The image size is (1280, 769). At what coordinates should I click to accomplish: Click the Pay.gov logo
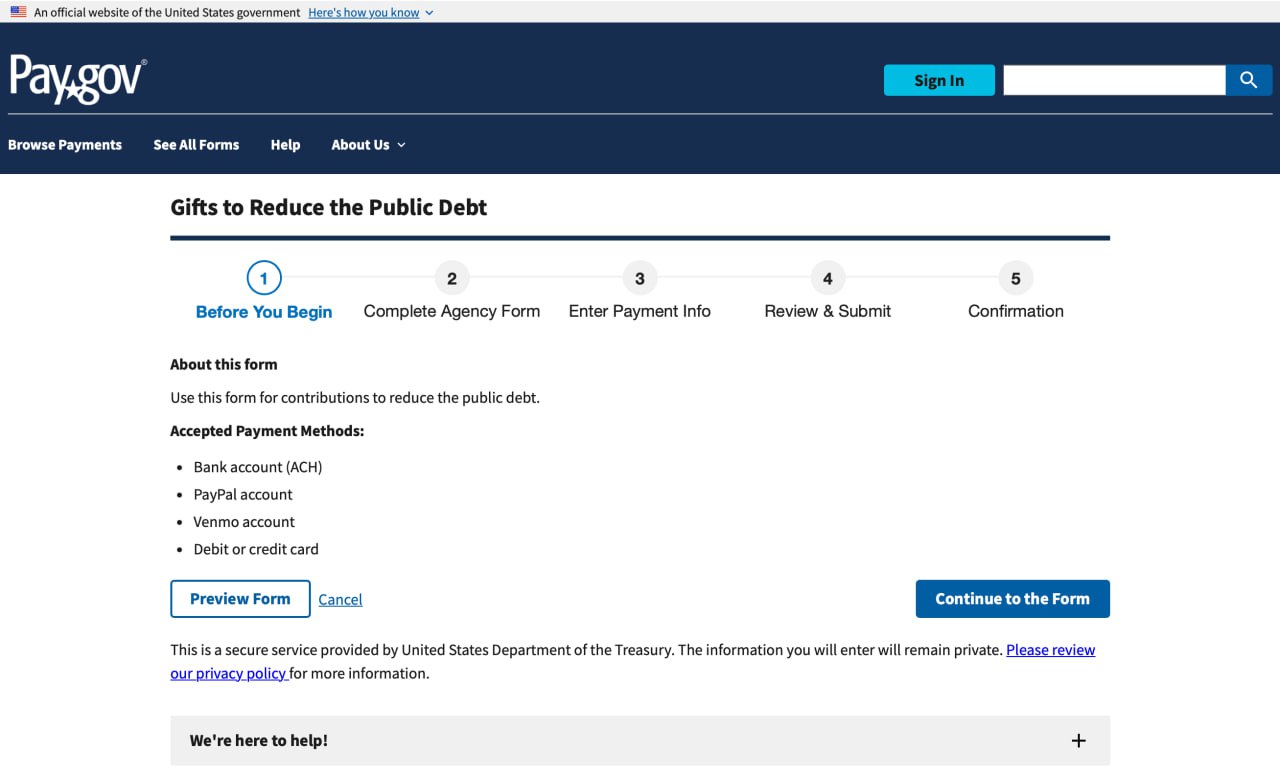click(x=78, y=80)
